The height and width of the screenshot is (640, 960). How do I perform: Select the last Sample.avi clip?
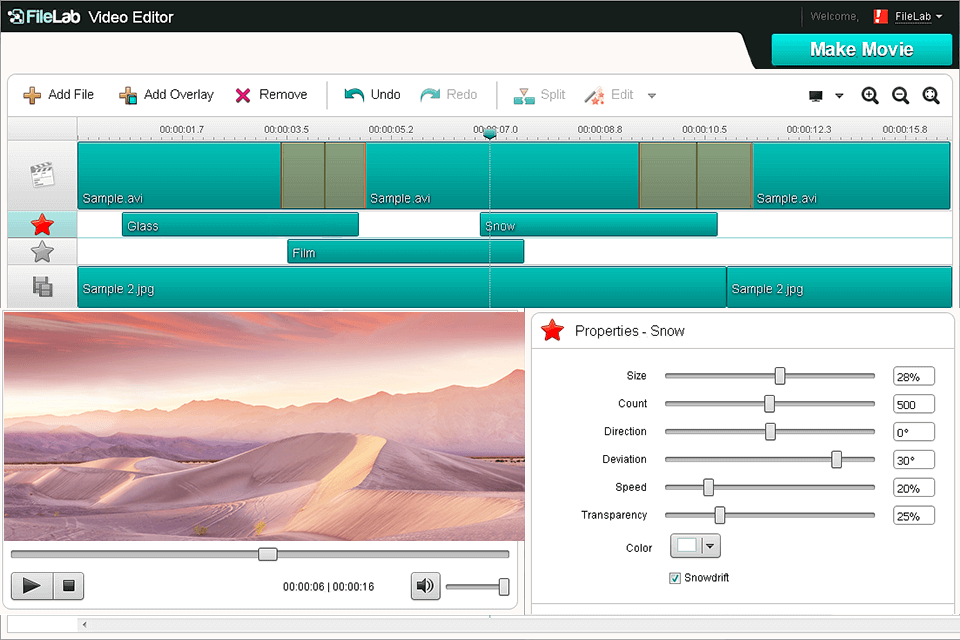(x=851, y=176)
